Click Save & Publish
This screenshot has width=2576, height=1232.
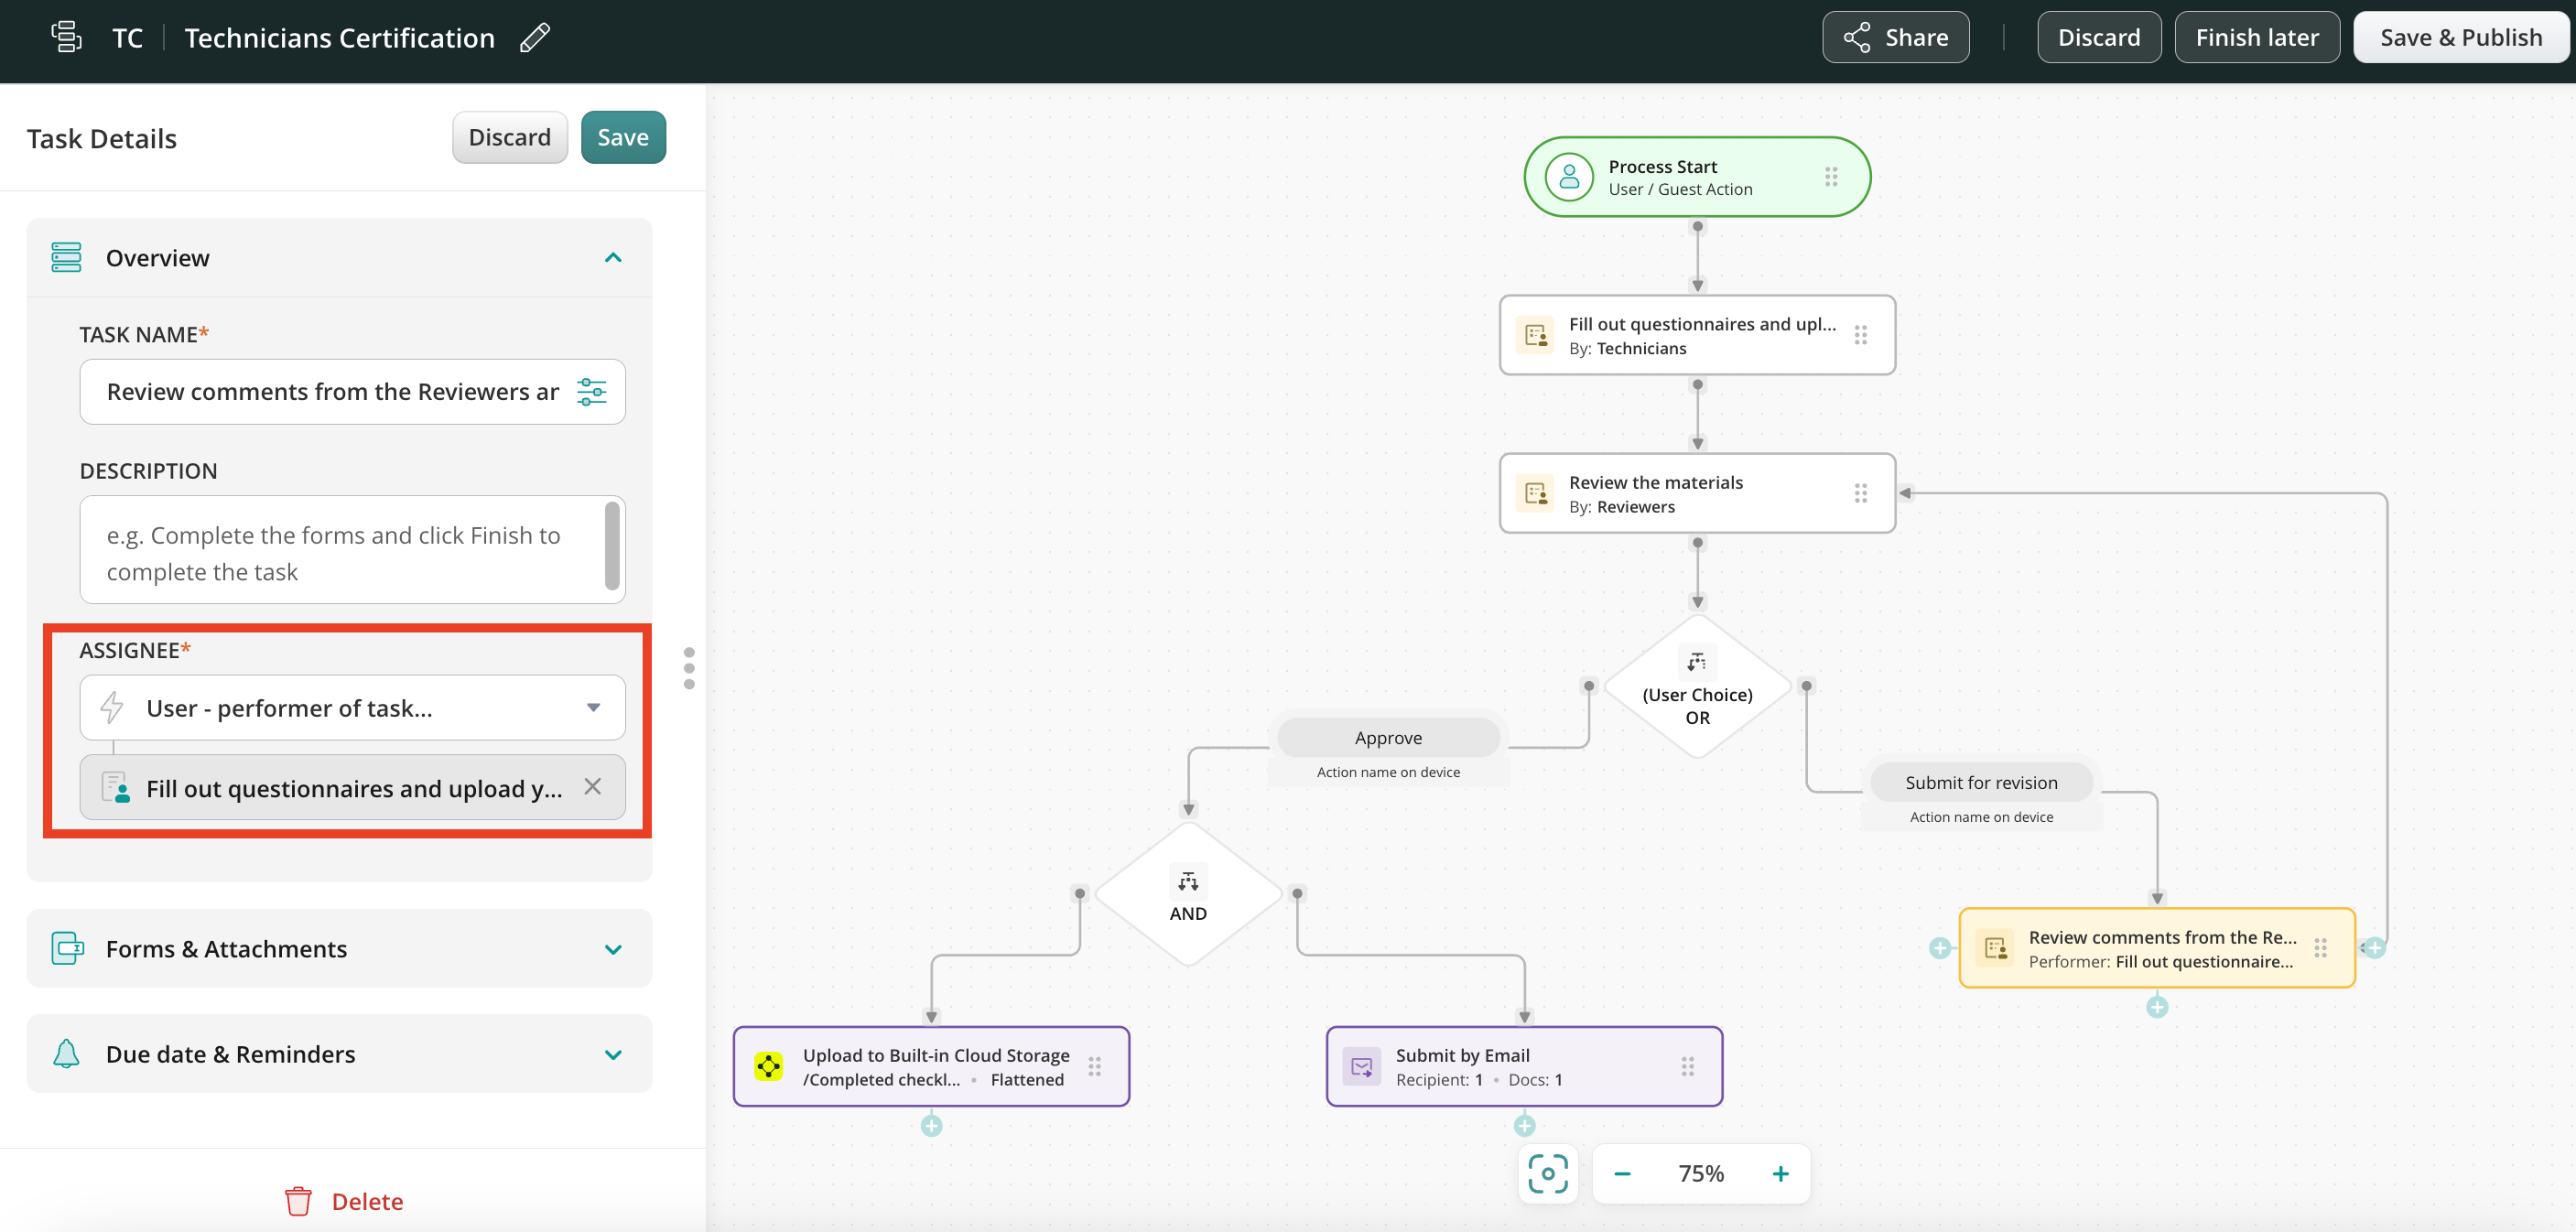coord(2460,38)
